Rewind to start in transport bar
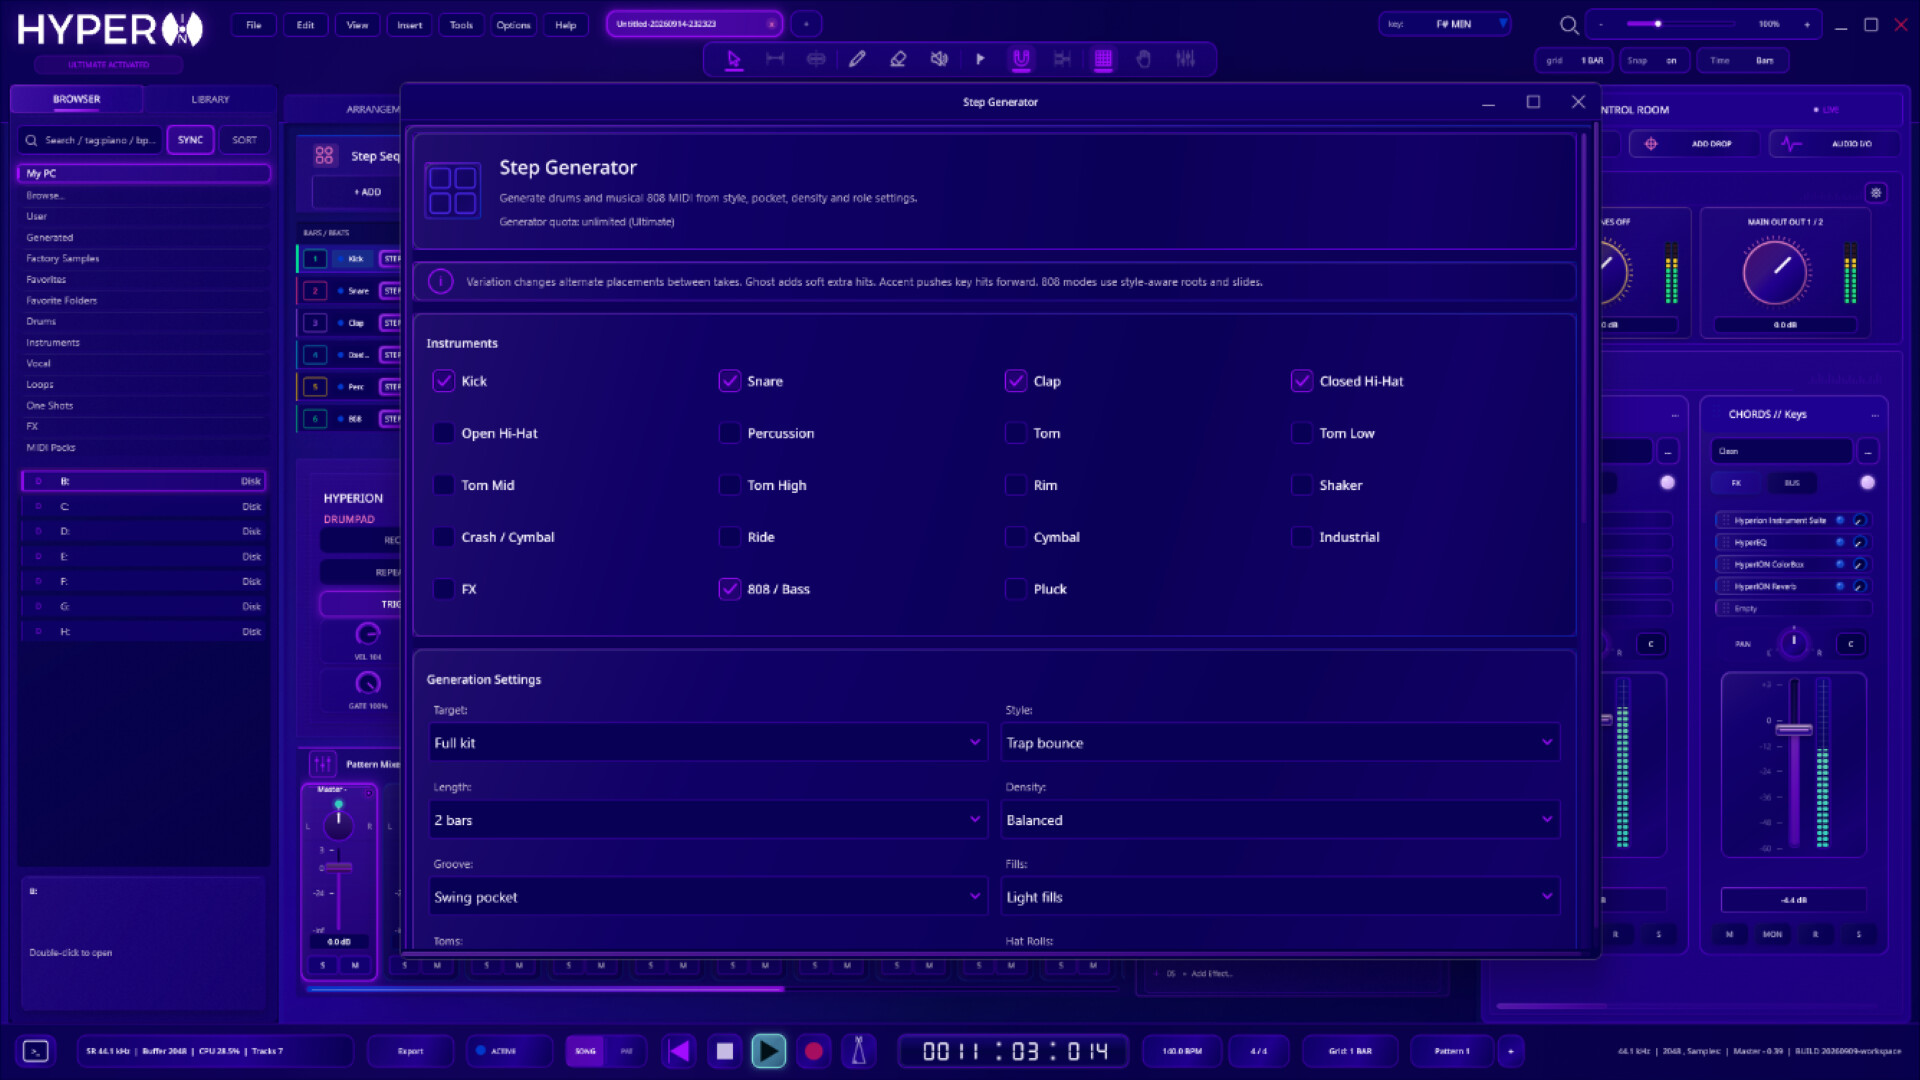This screenshot has width=1920, height=1080. tap(679, 1051)
